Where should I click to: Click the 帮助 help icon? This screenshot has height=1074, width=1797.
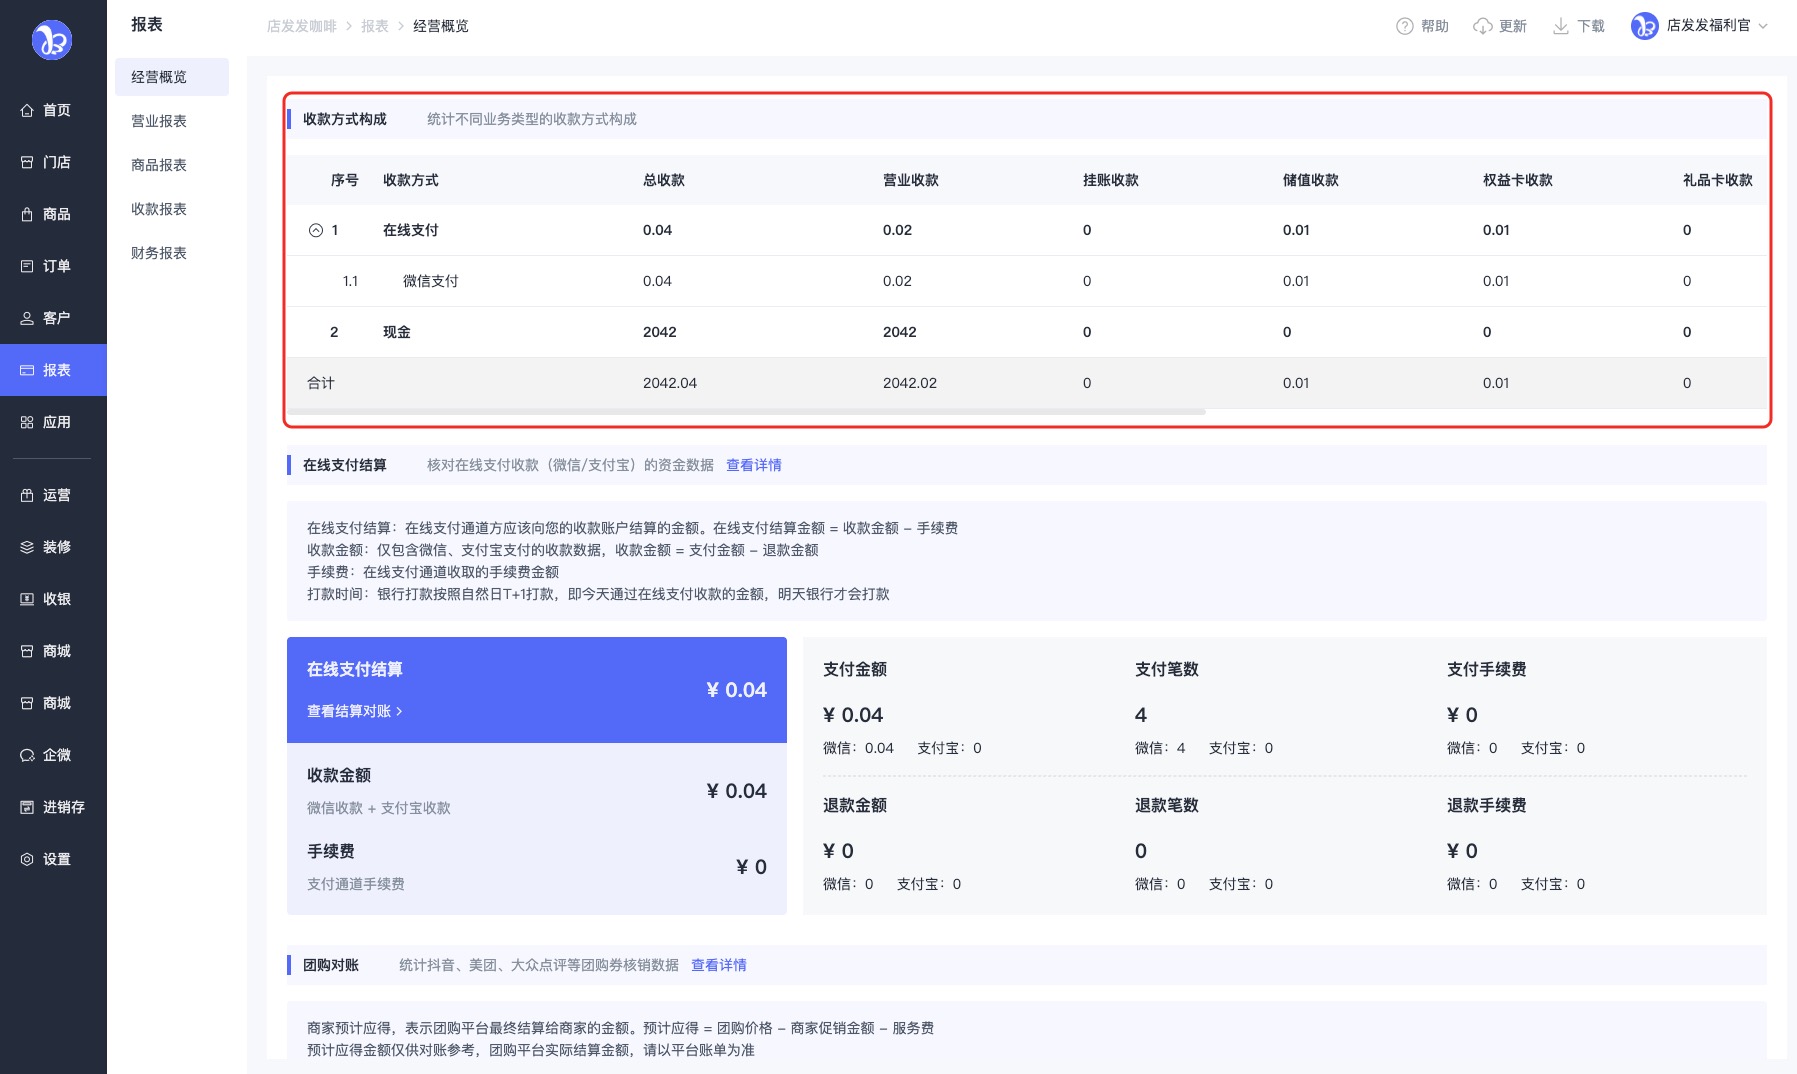[1405, 26]
